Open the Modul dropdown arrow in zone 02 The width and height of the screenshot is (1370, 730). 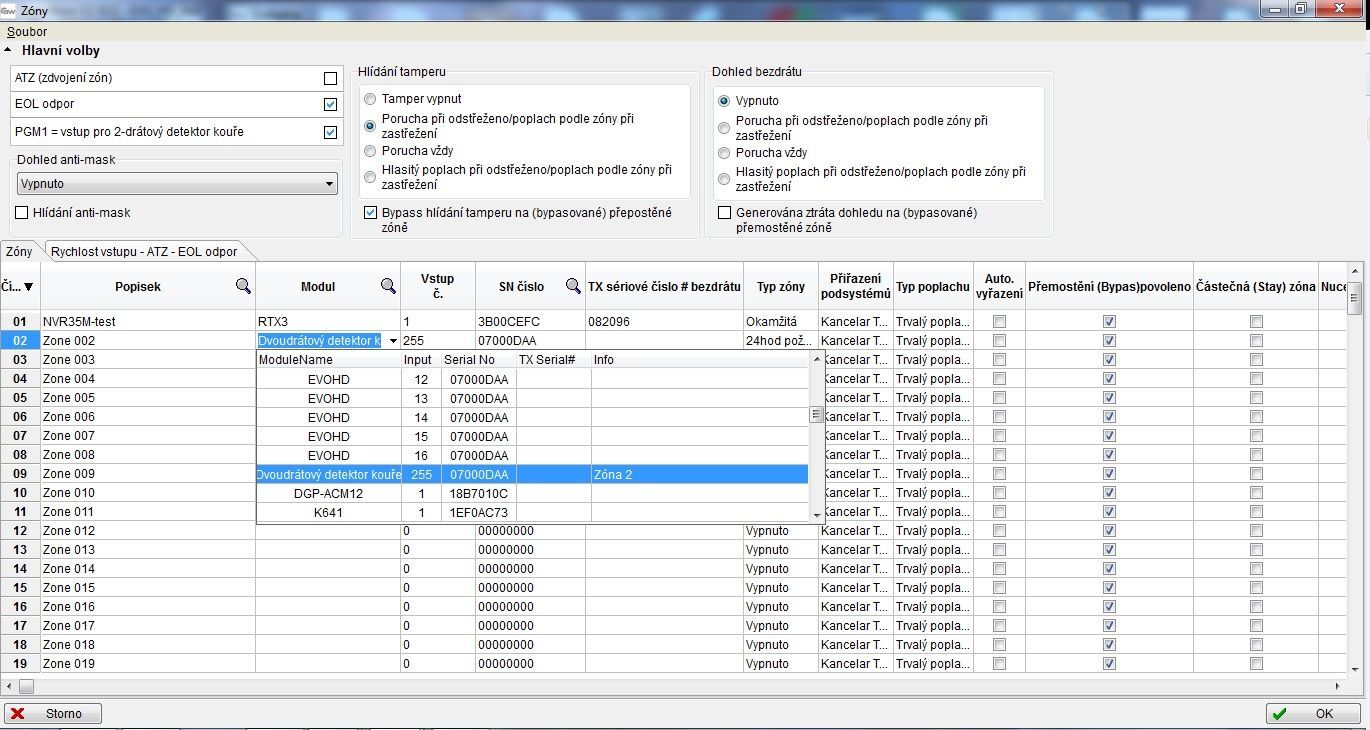pyautogui.click(x=393, y=341)
